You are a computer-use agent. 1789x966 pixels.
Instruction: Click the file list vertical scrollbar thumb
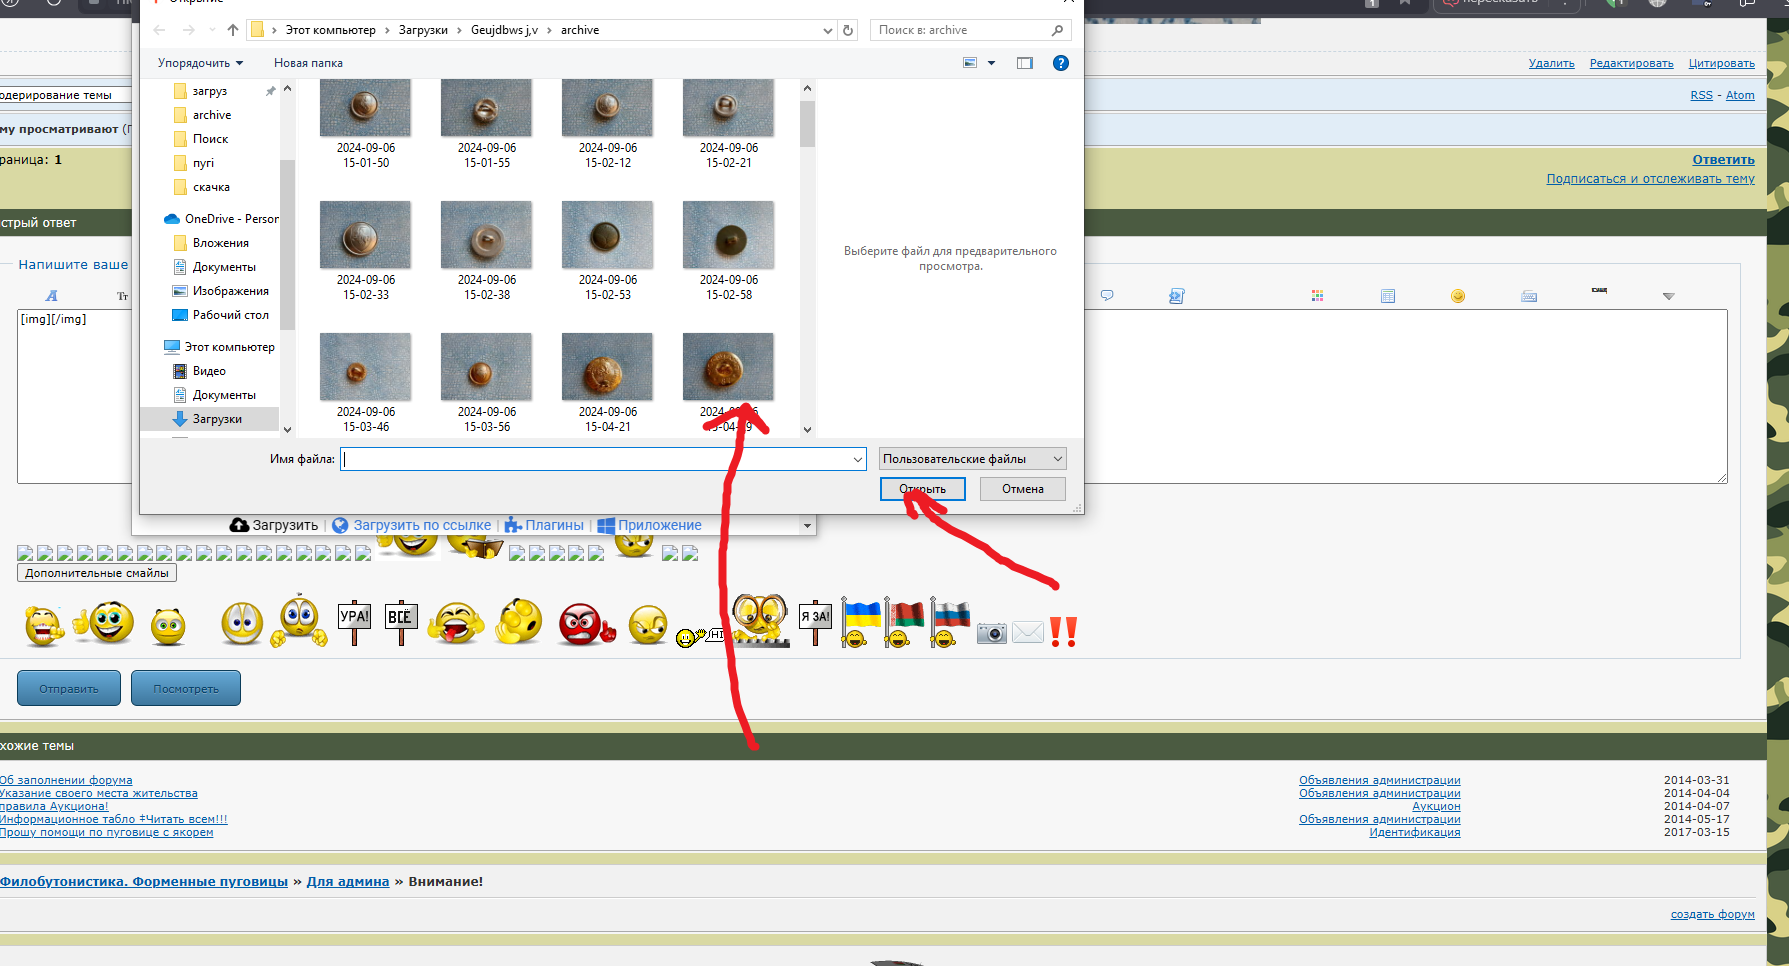(x=807, y=123)
